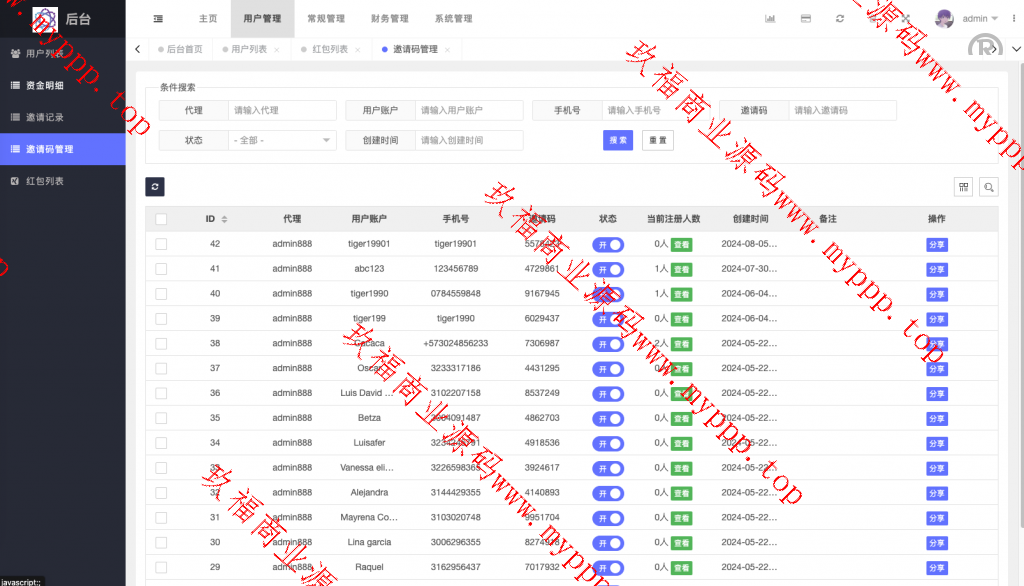Click the refresh icon in top header
Viewport: 1024px width, 586px height.
point(839,19)
